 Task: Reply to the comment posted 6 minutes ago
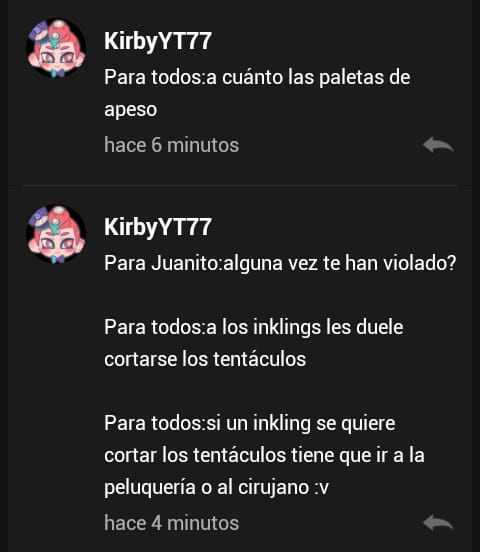tap(438, 145)
